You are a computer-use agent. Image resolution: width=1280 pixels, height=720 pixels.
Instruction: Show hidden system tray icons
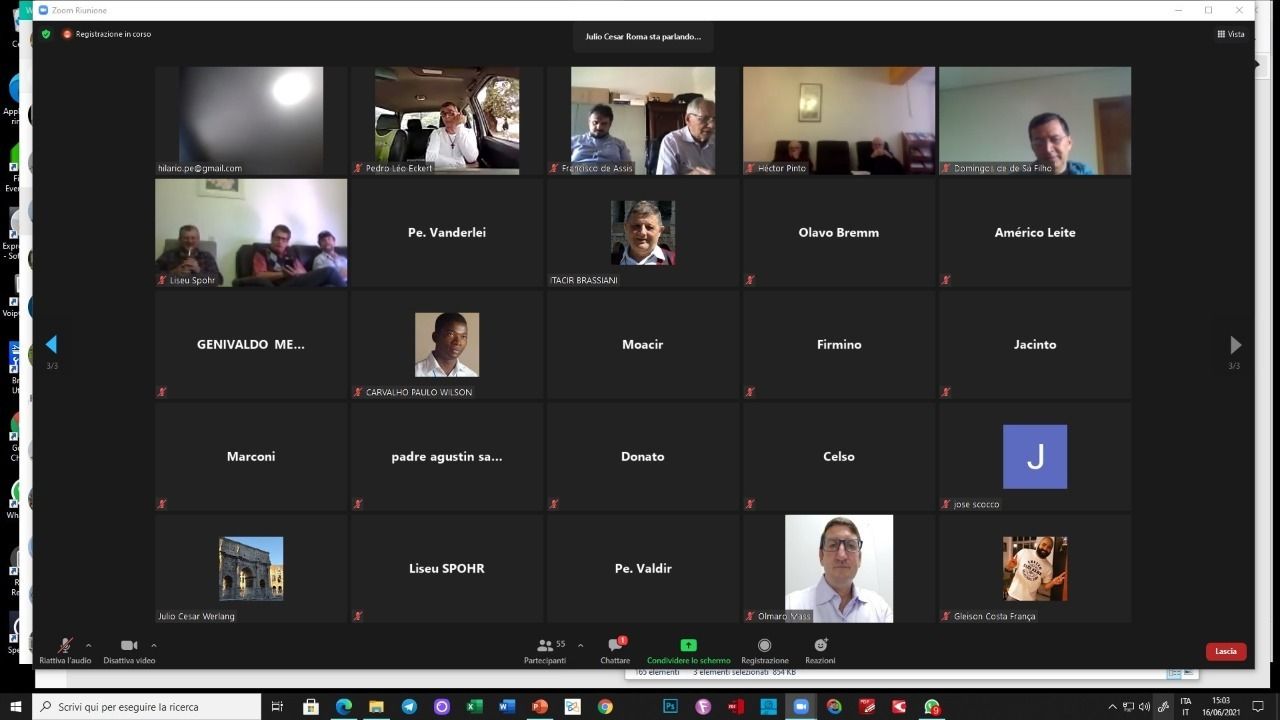(x=1112, y=707)
